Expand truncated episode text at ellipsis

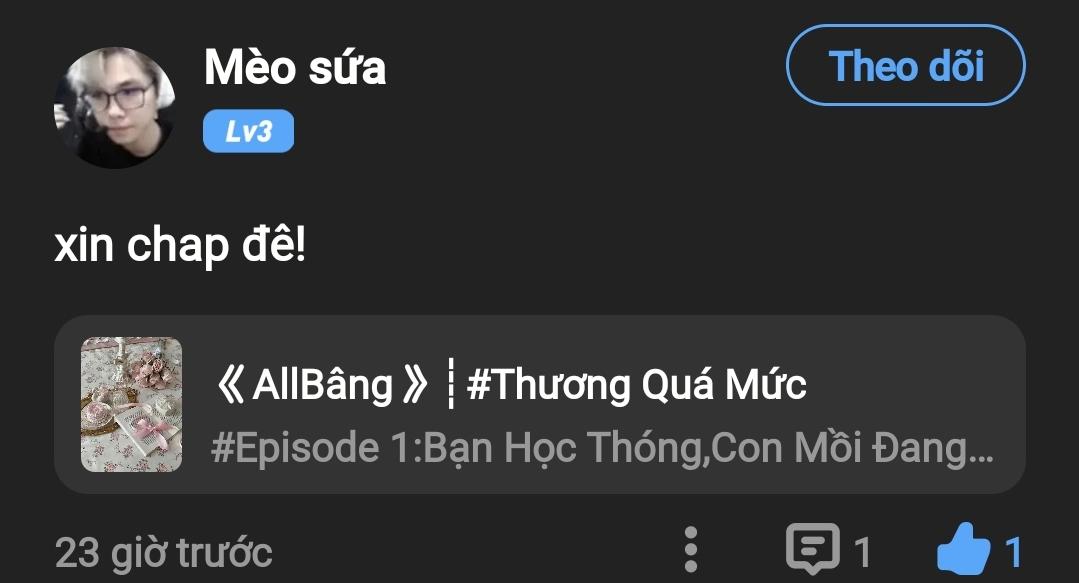click(x=980, y=457)
